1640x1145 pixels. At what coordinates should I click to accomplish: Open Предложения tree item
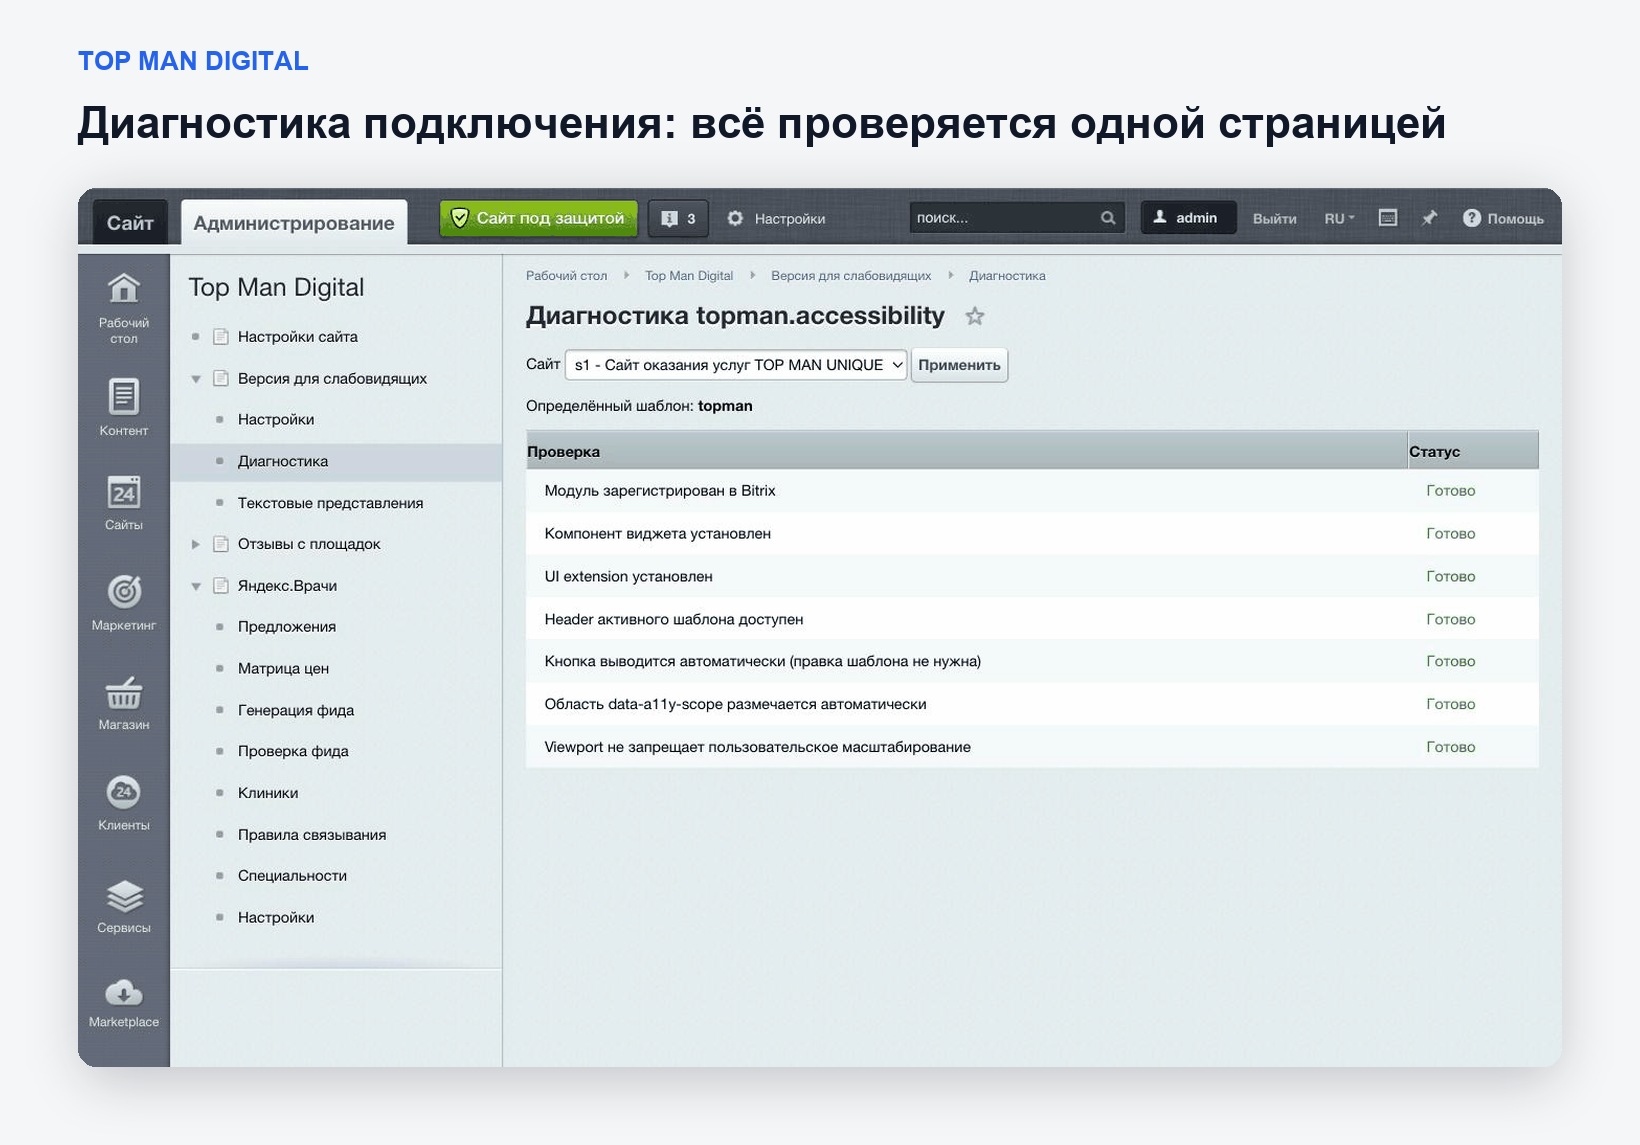287,627
